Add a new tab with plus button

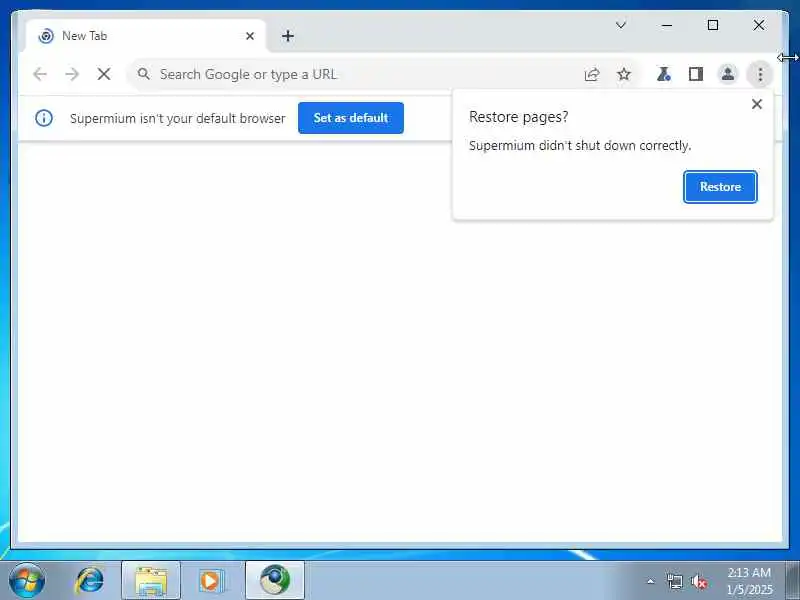pos(288,36)
